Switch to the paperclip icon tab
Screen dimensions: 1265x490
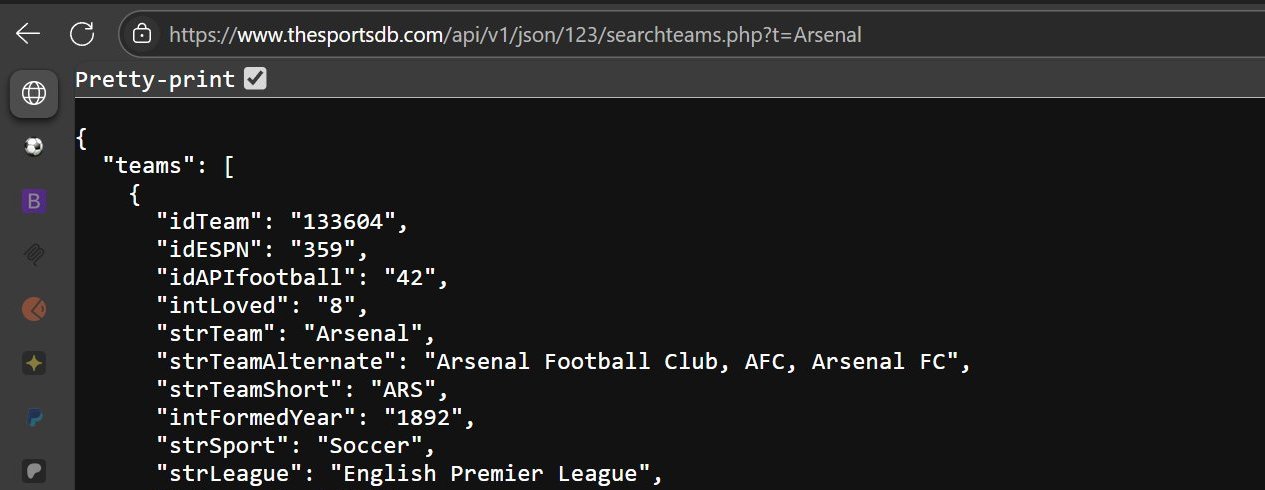(x=34, y=255)
